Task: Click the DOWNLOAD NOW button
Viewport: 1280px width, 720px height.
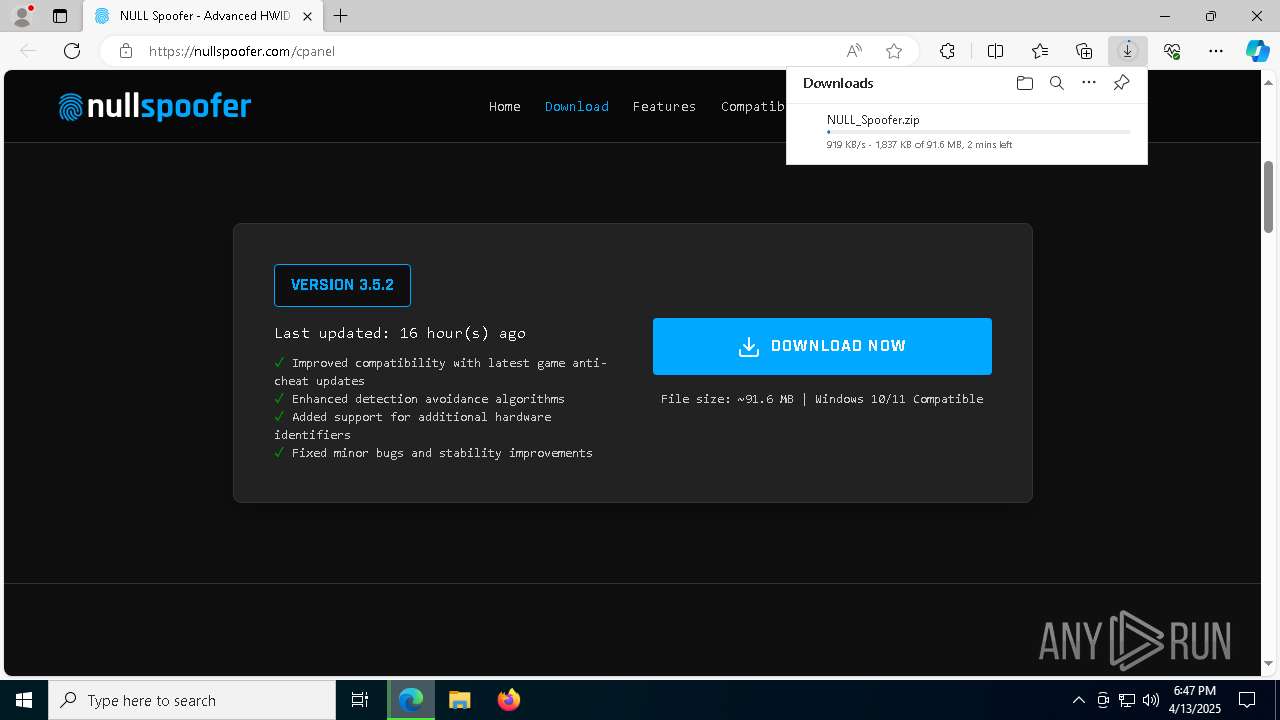Action: [822, 346]
